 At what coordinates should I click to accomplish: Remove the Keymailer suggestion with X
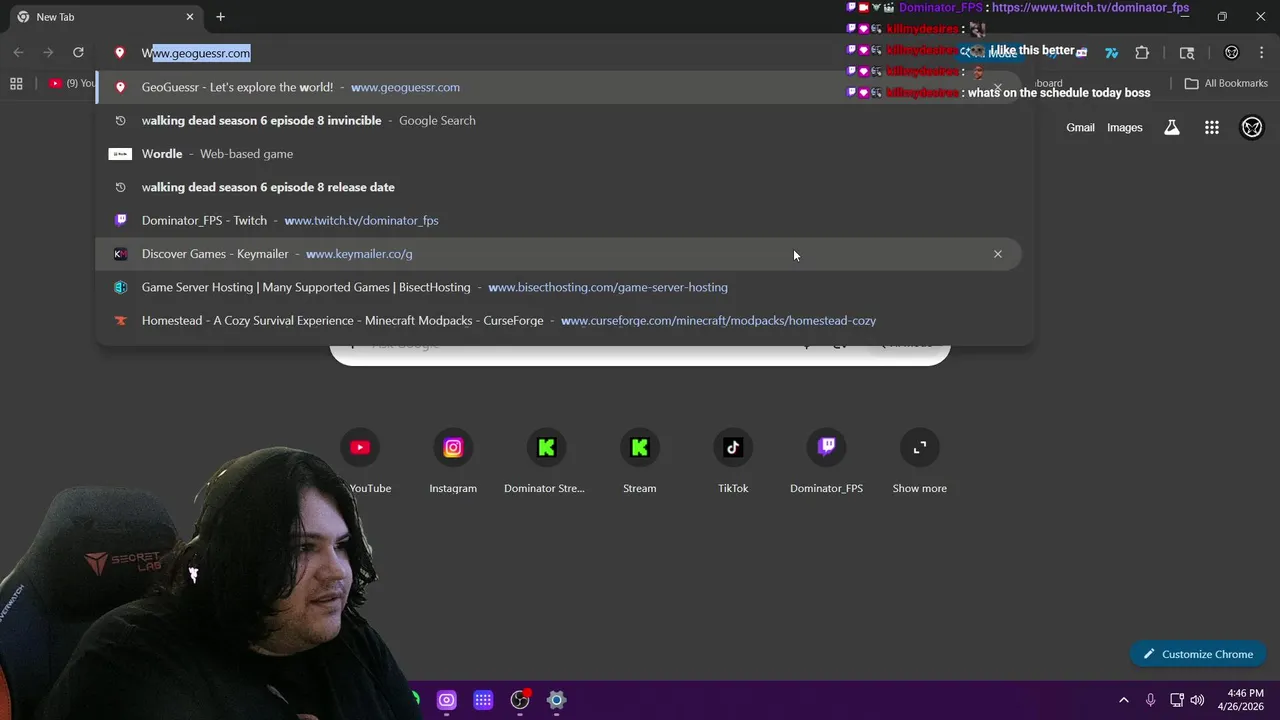pos(997,254)
